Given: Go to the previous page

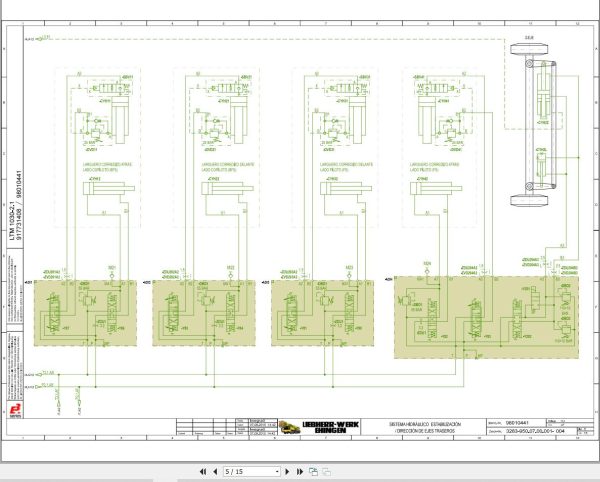Looking at the screenshot, I should point(215,472).
